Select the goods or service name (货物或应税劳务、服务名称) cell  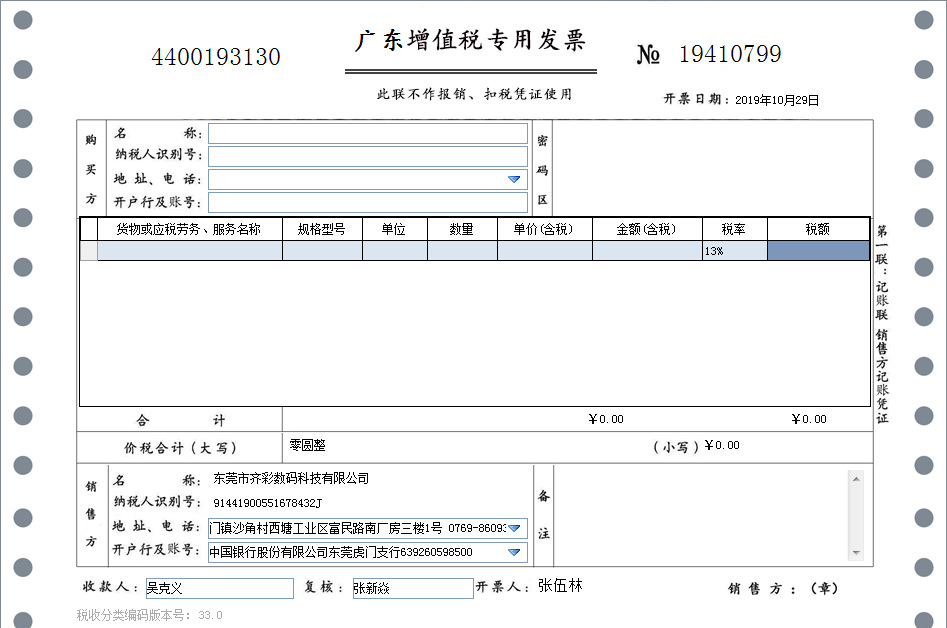click(190, 251)
